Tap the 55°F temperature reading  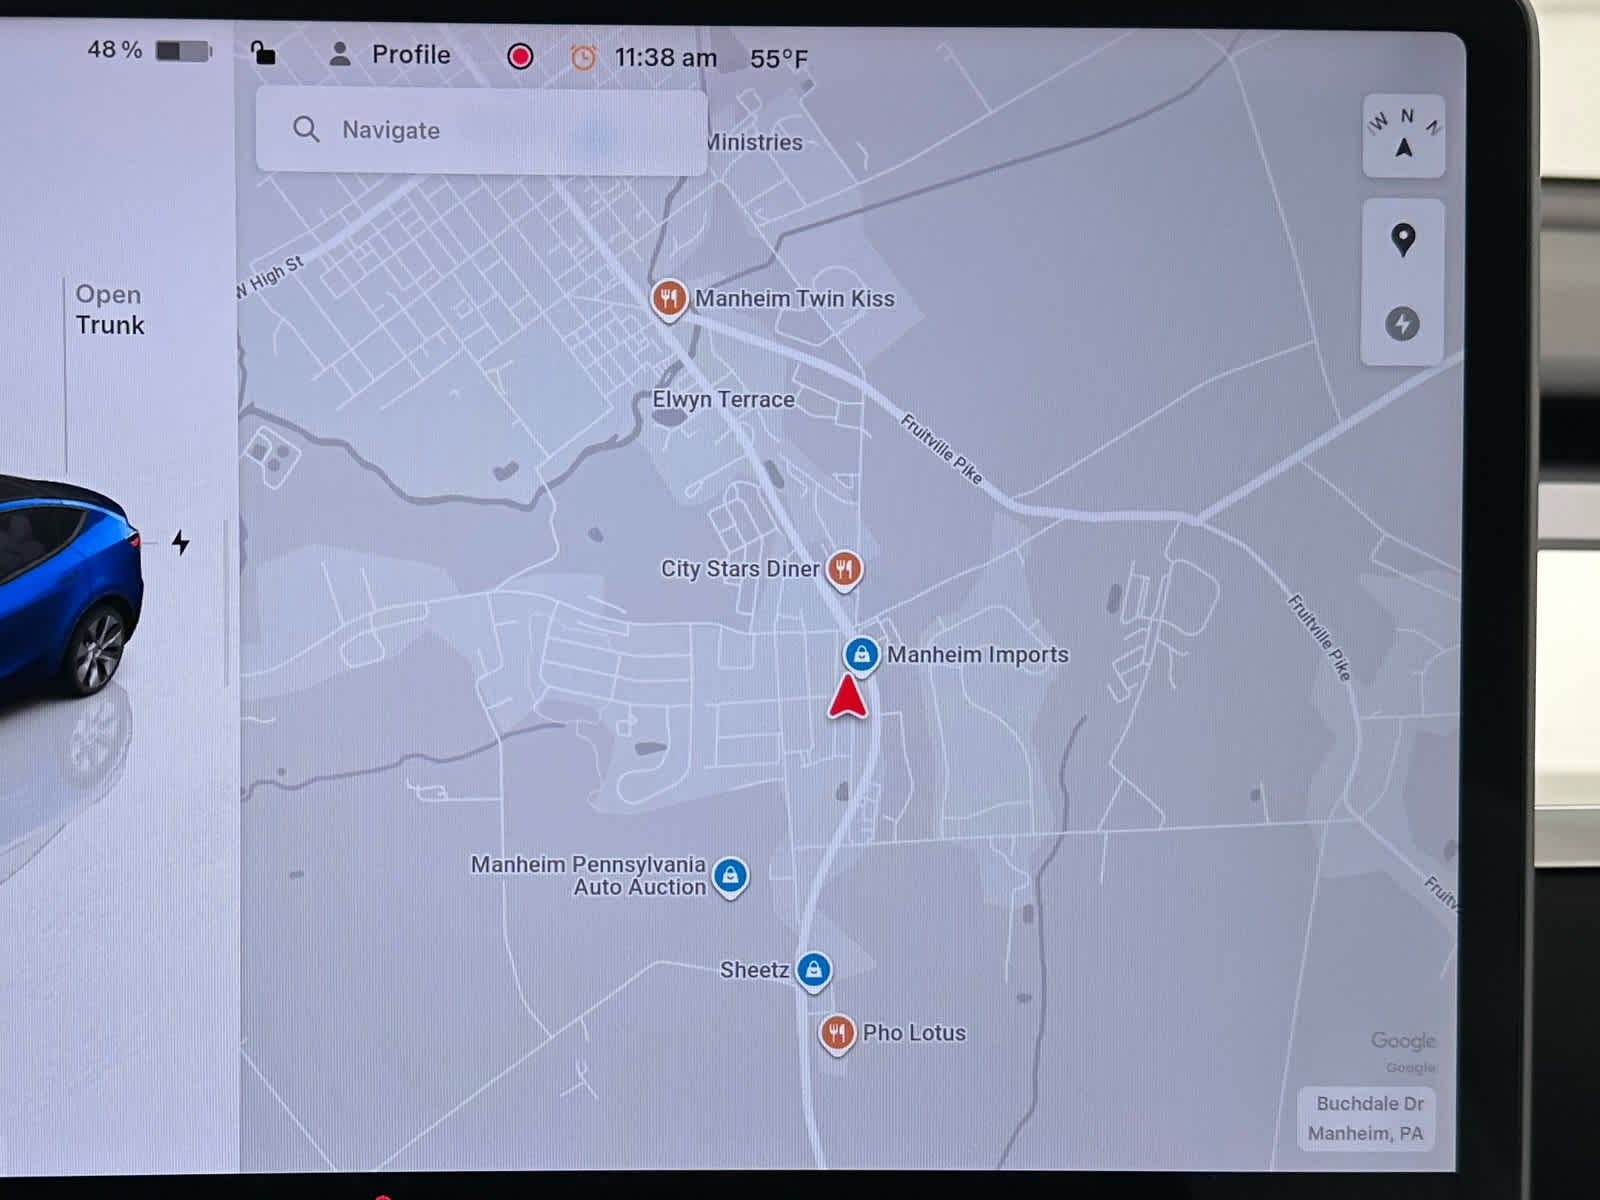tap(778, 59)
